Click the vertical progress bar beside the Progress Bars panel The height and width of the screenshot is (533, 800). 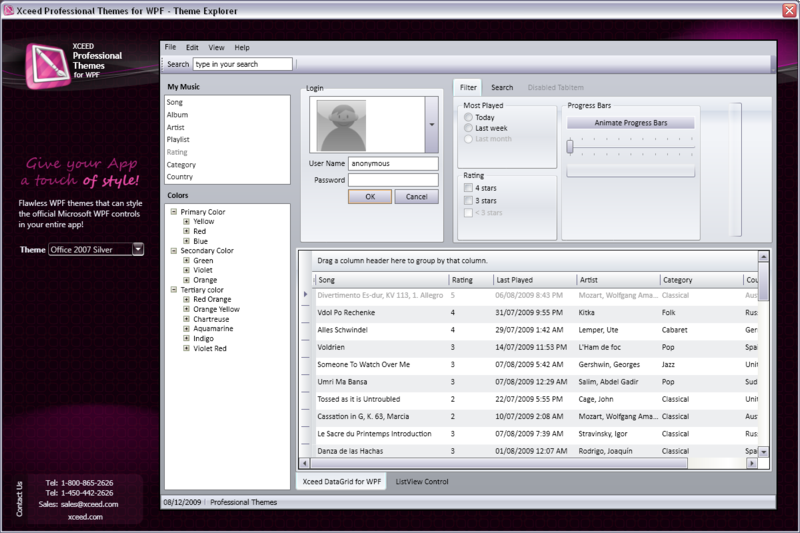[x=735, y=169]
